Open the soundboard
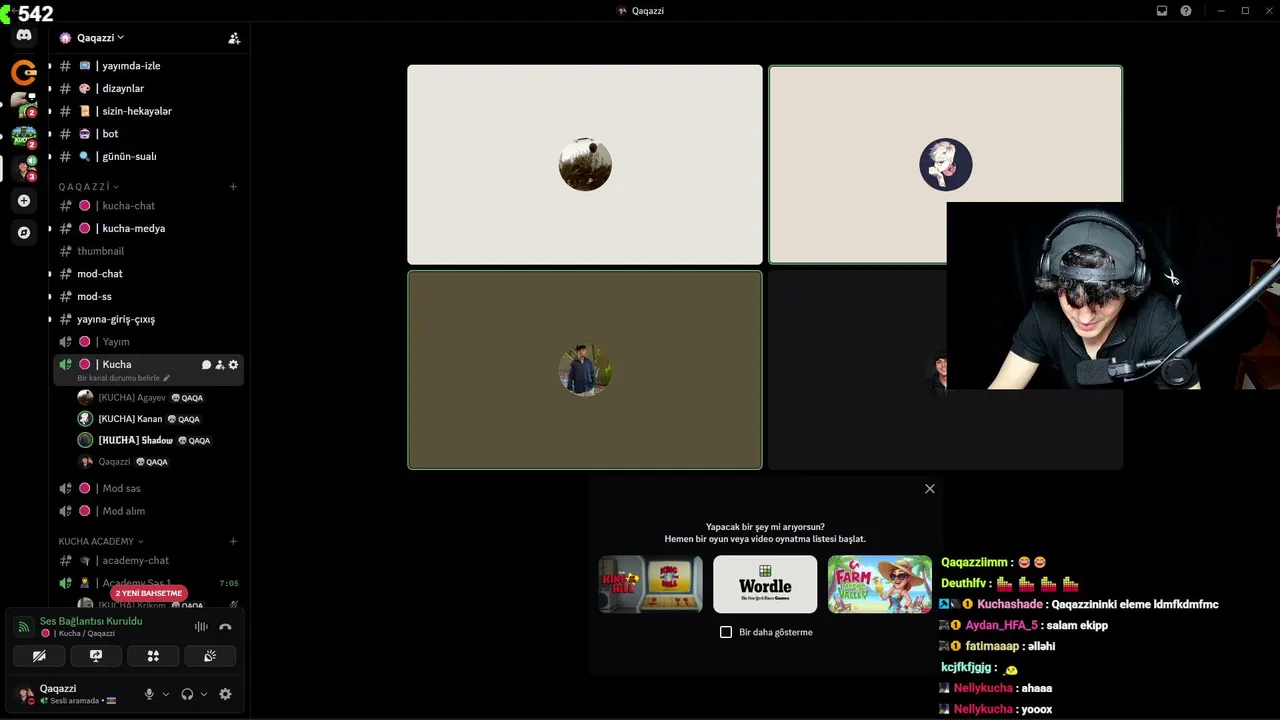Viewport: 1280px width, 720px height. [x=210, y=656]
